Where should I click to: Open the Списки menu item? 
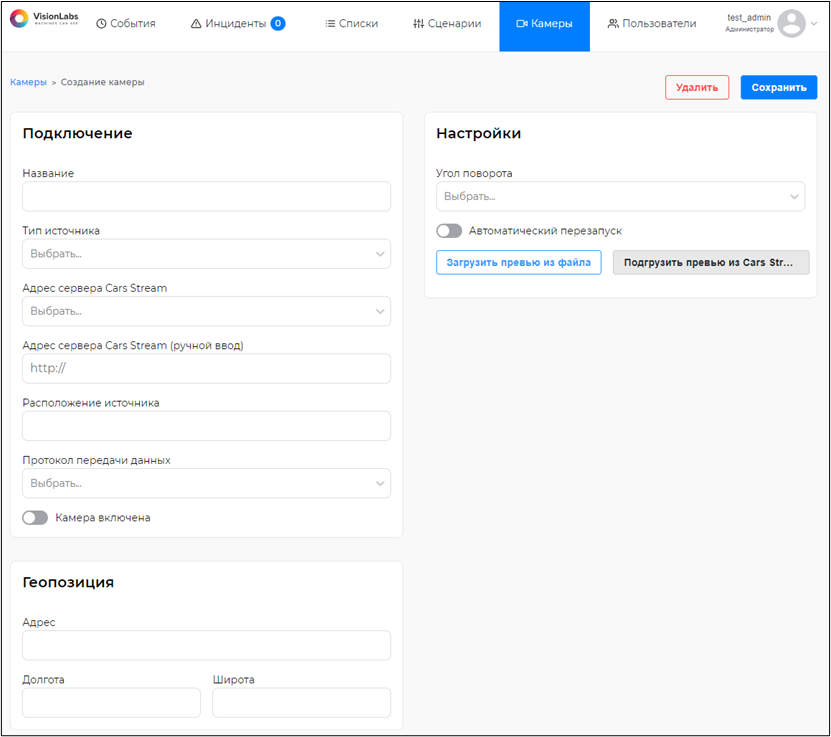point(352,24)
